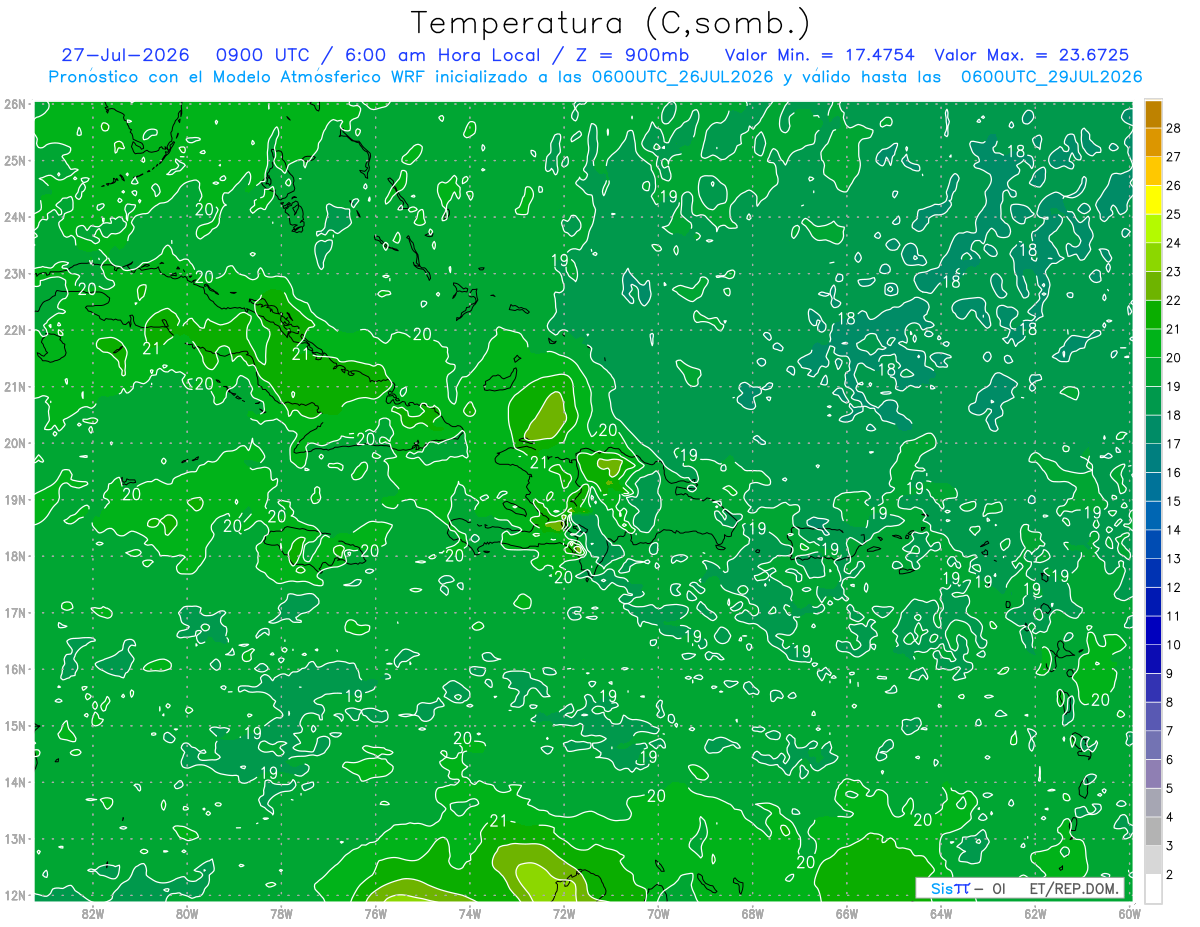The width and height of the screenshot is (1200, 927).
Task: Click the color scale label "25"
Action: click(x=1174, y=214)
